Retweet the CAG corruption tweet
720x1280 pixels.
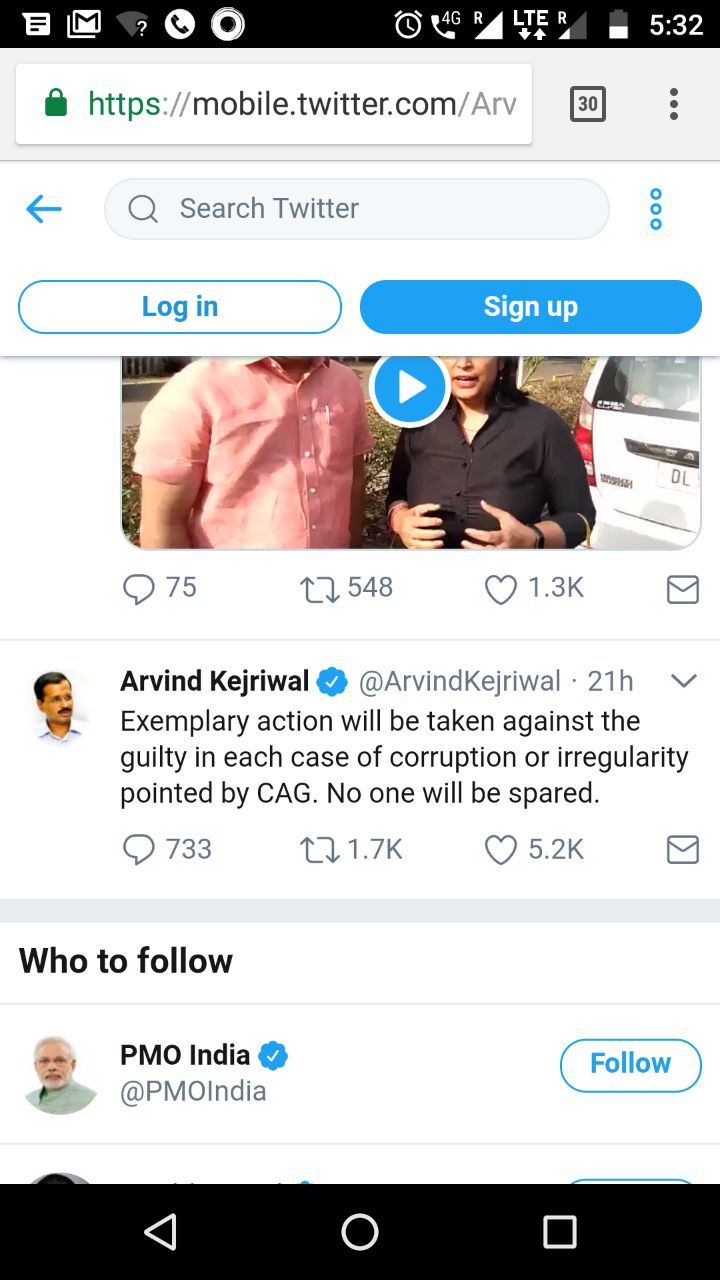(320, 850)
